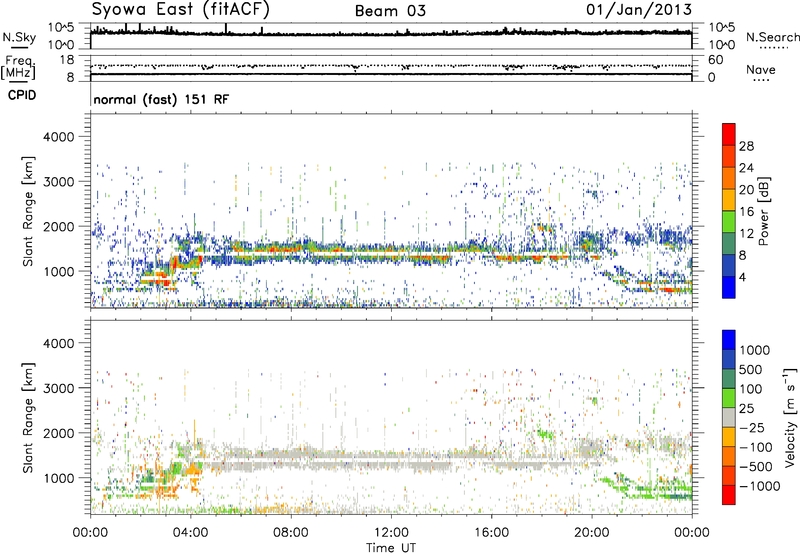Click 'normal (fast) 151 RF' text
This screenshot has height=554, width=800.
pyautogui.click(x=161, y=99)
